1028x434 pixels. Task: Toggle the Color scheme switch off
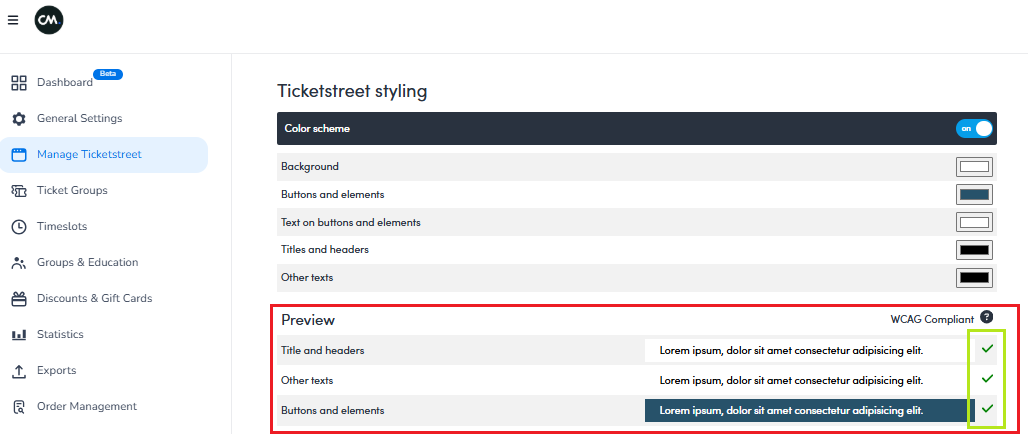coord(975,129)
